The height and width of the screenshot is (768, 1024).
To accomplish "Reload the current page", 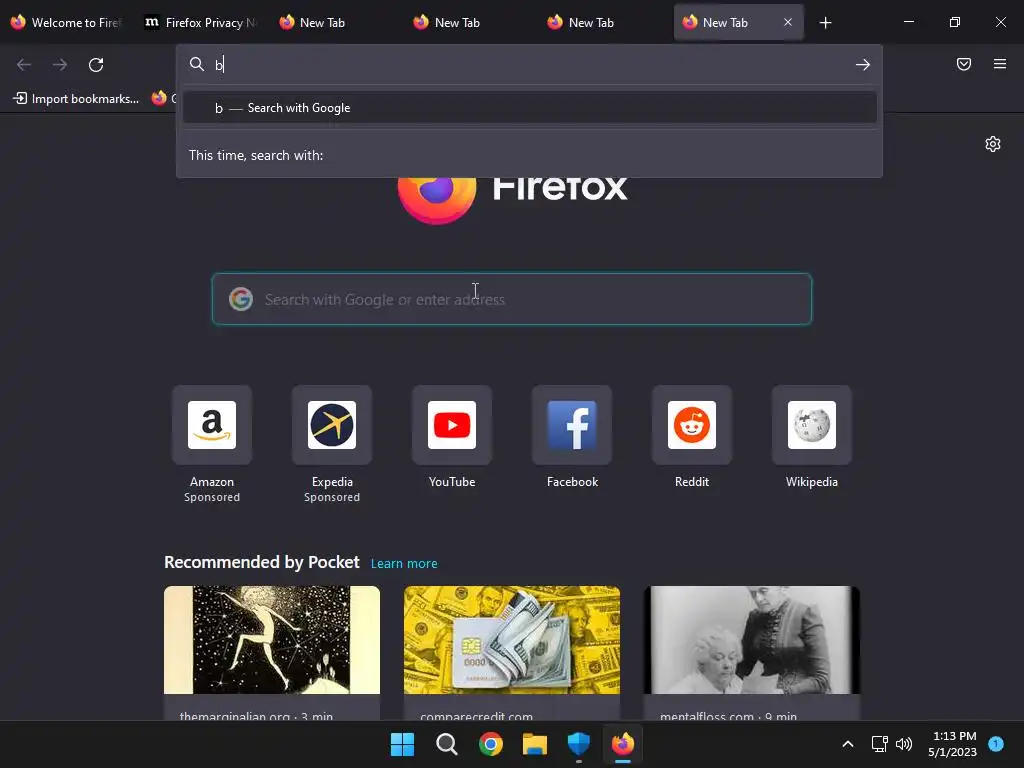I will pos(96,65).
